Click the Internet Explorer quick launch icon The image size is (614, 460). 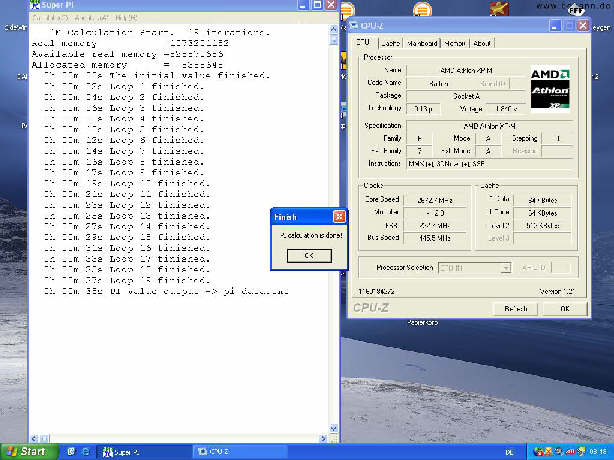[x=86, y=452]
